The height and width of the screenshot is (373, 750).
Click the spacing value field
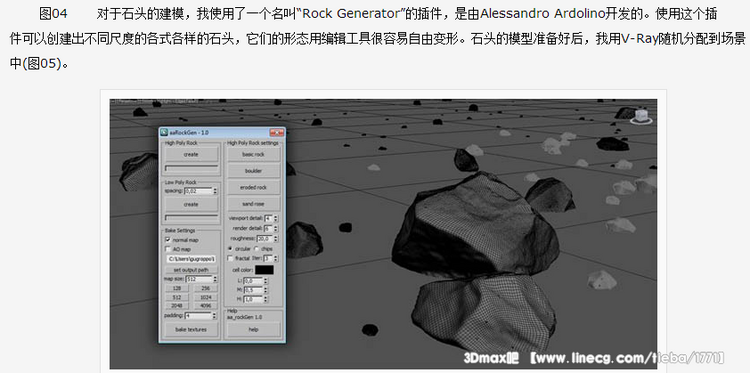pos(199,191)
